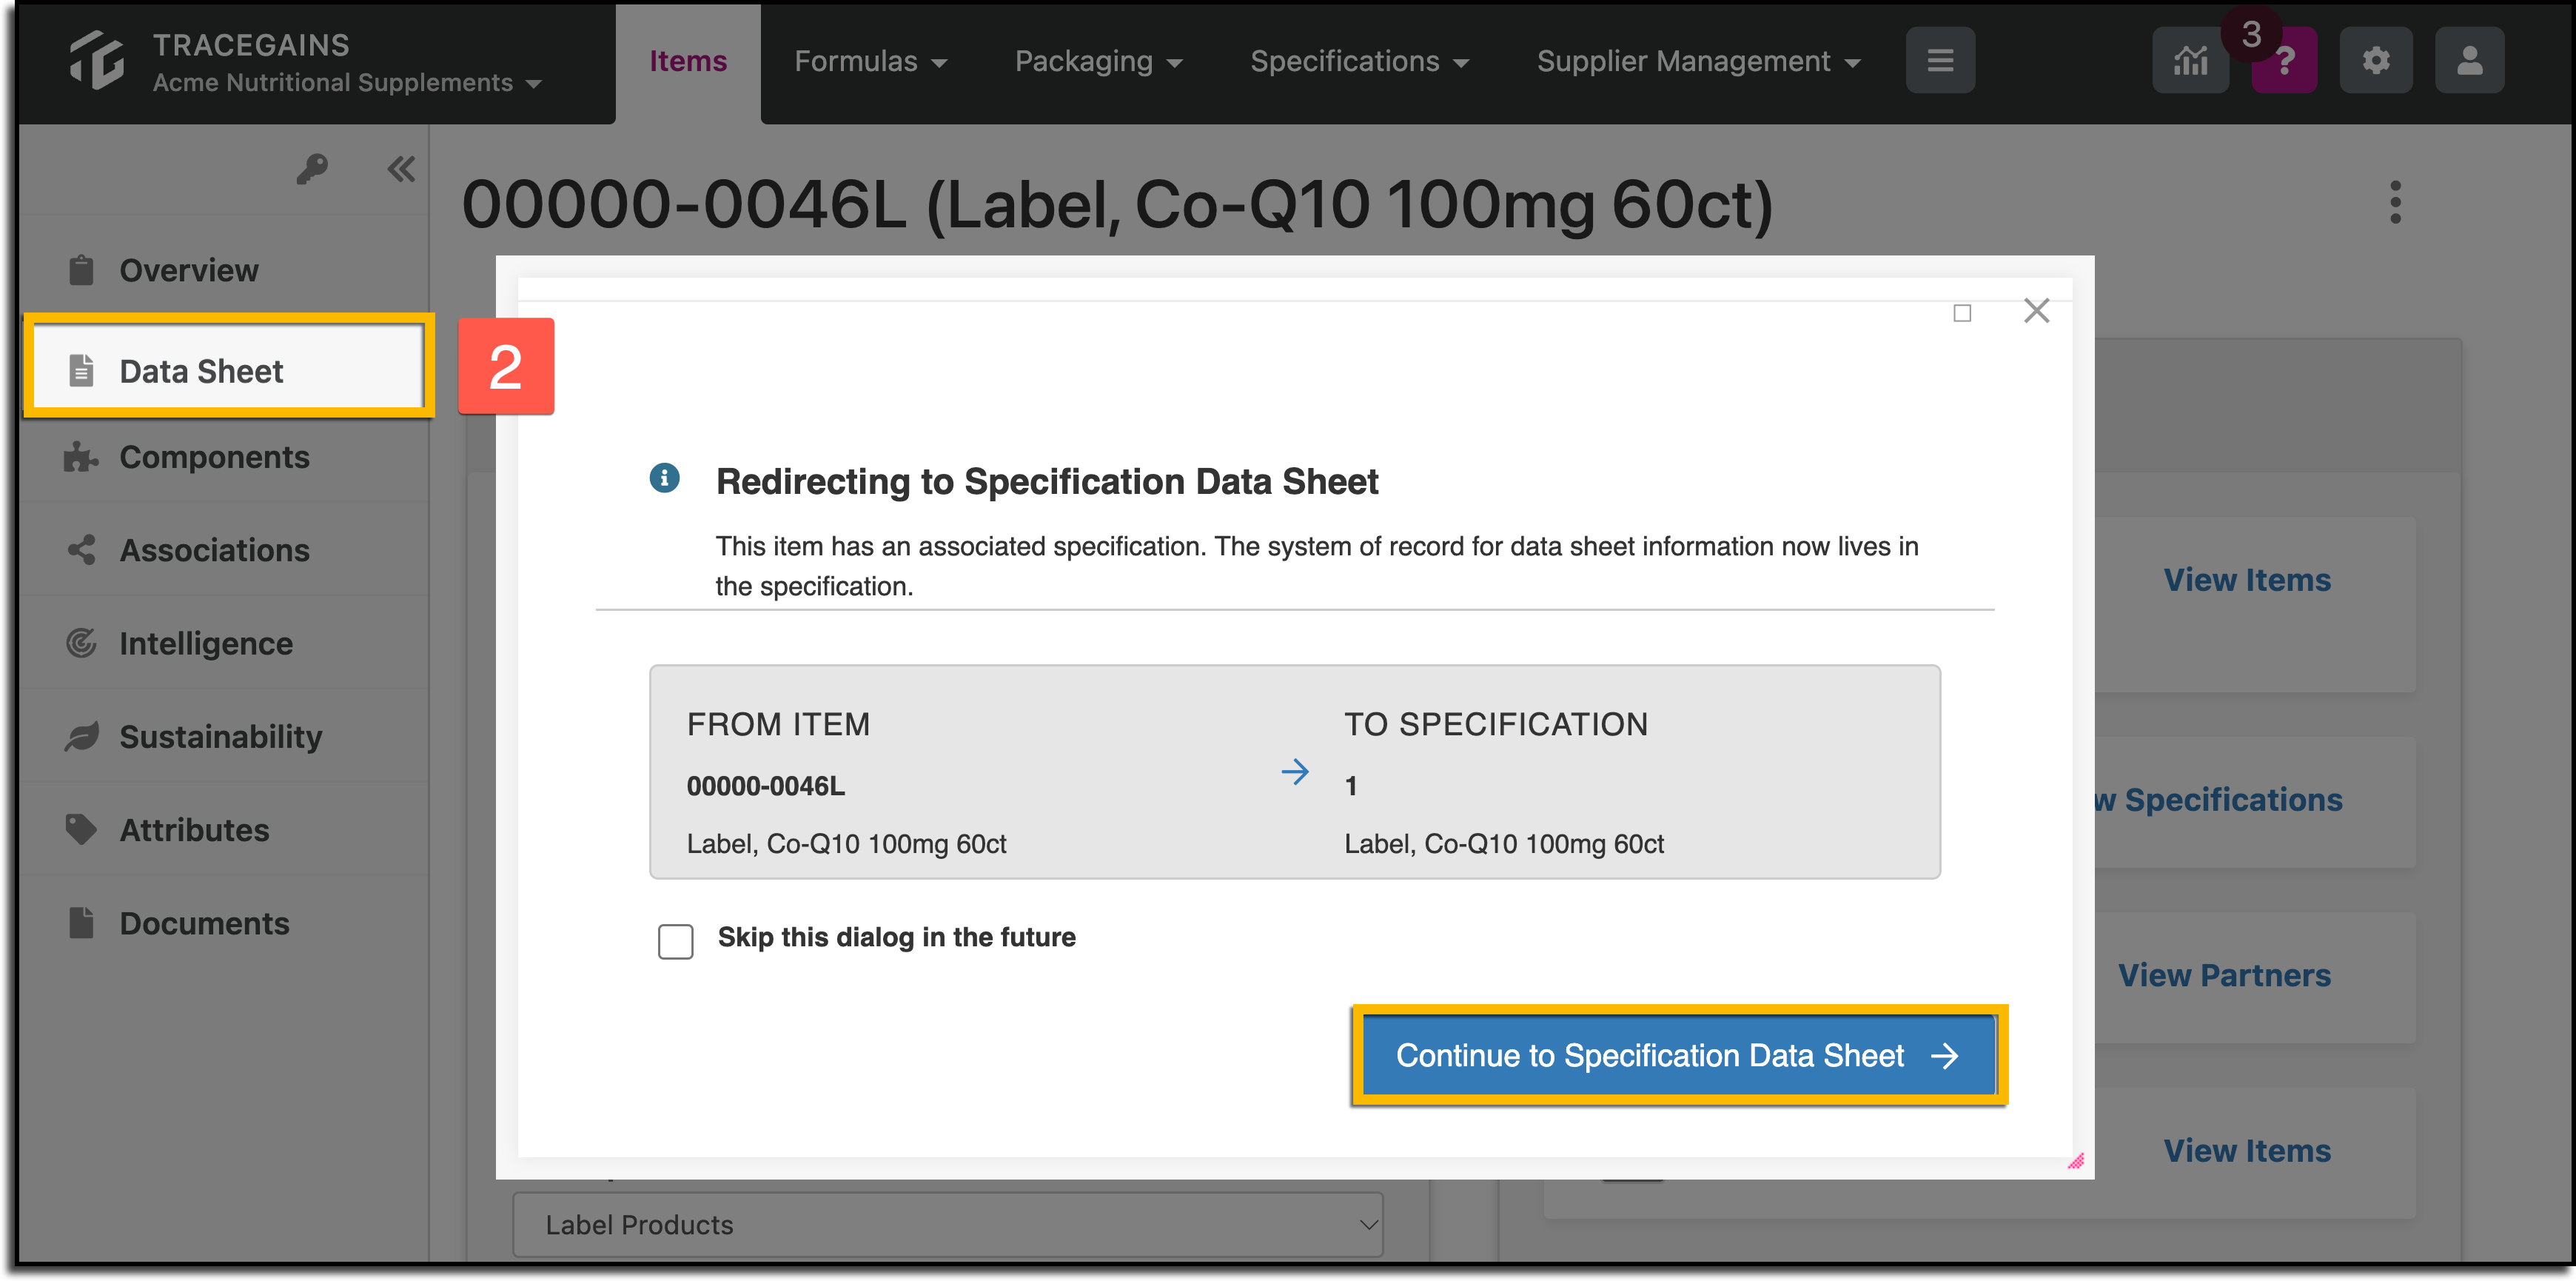Click the View Partners link
Screen dimensions: 2576x1281
[x=2224, y=975]
